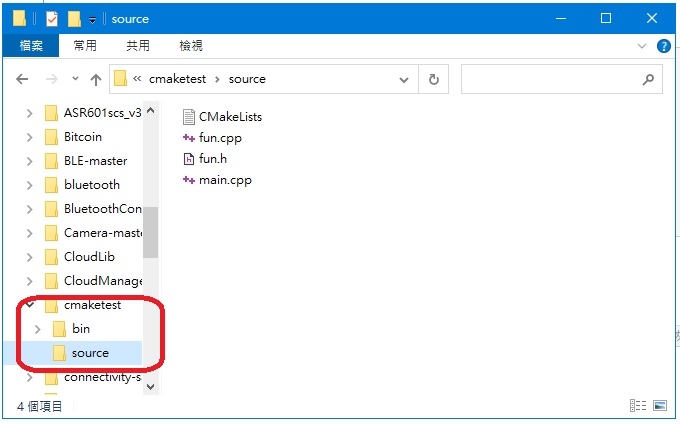Open the 檔案 menu tab

click(x=30, y=46)
